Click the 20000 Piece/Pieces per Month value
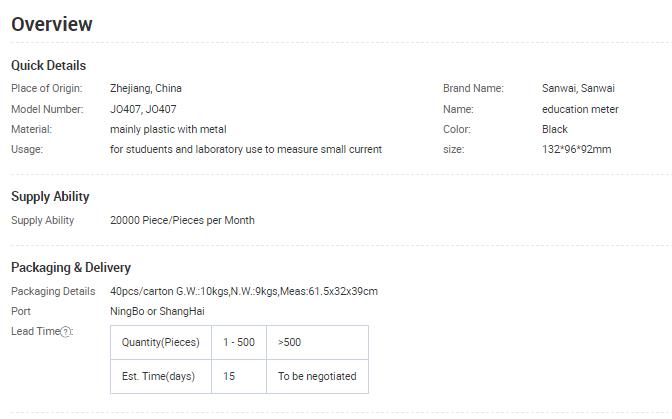This screenshot has height=419, width=672. pos(182,220)
